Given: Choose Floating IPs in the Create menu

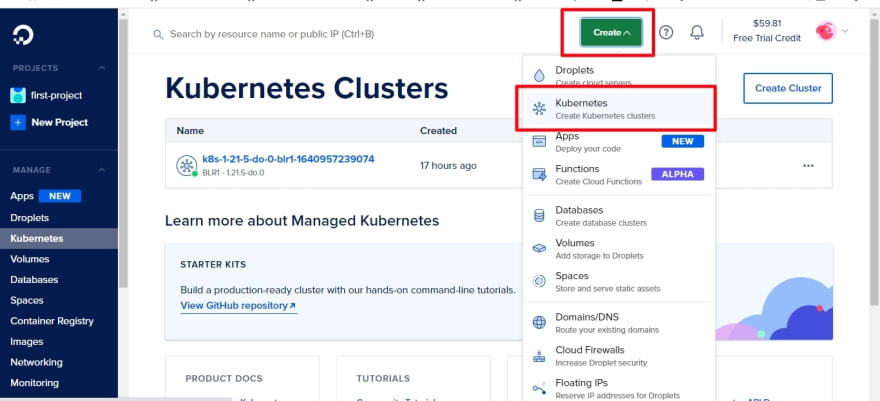Looking at the screenshot, I should (618, 388).
